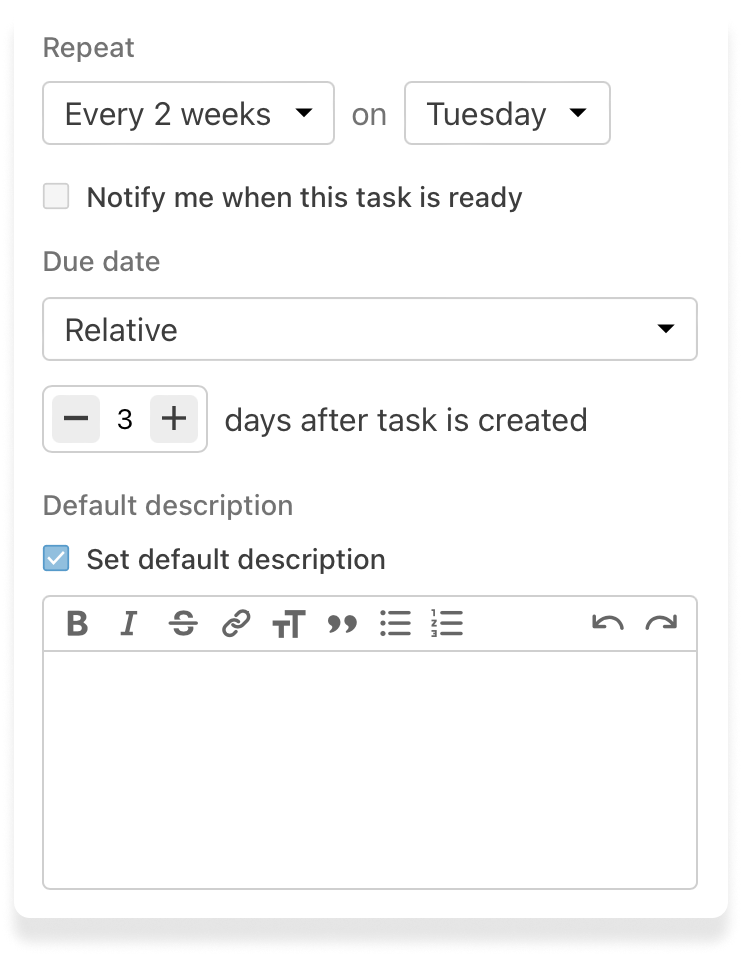Click inside the description text area
Image resolution: width=742 pixels, height=956 pixels.
click(369, 768)
